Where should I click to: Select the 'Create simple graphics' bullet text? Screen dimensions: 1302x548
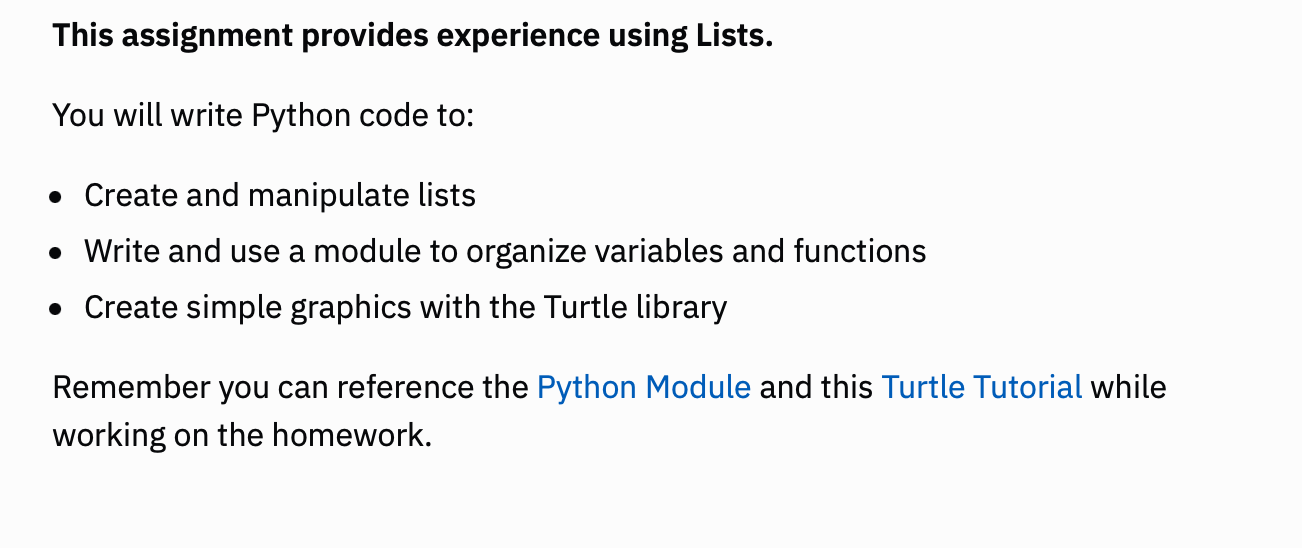[405, 307]
